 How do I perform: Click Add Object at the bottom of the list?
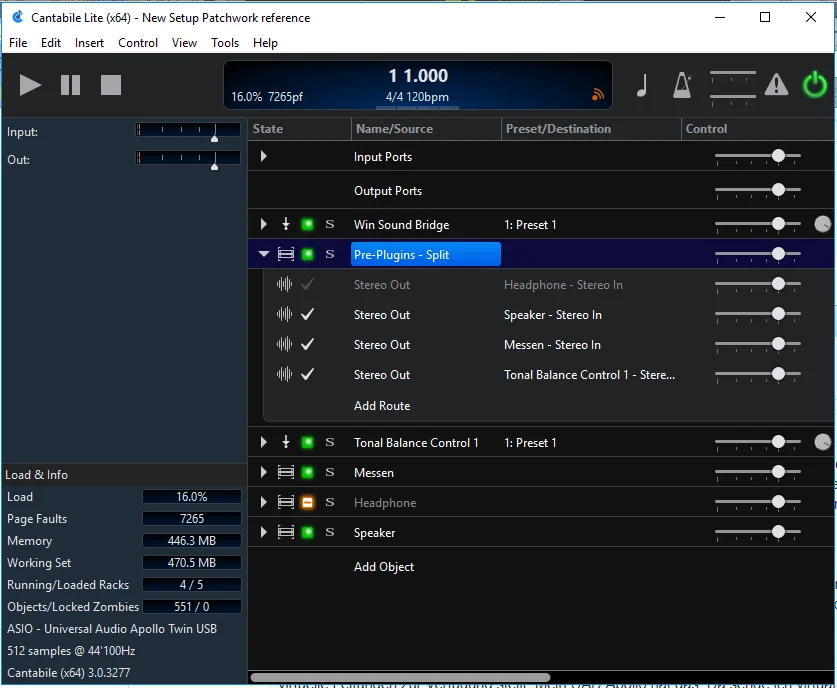point(384,567)
